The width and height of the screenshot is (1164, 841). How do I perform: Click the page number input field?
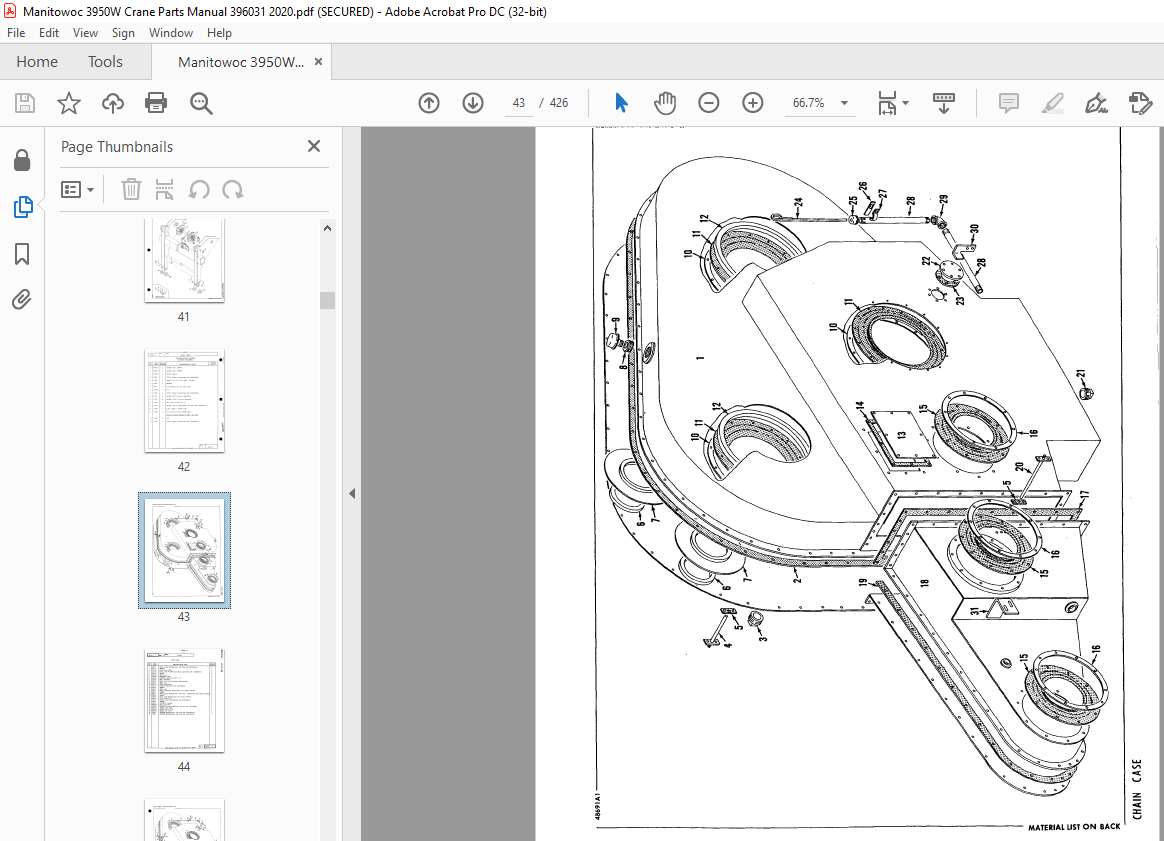[518, 103]
